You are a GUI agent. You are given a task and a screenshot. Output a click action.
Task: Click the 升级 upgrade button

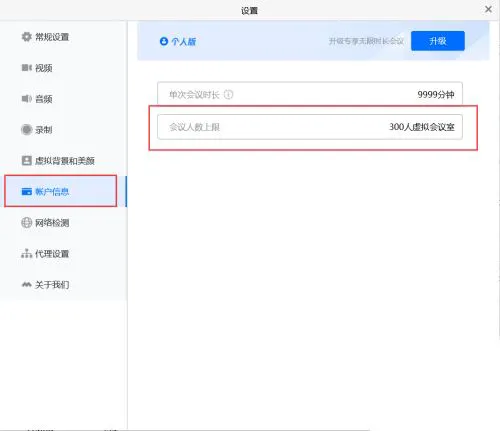tap(438, 41)
